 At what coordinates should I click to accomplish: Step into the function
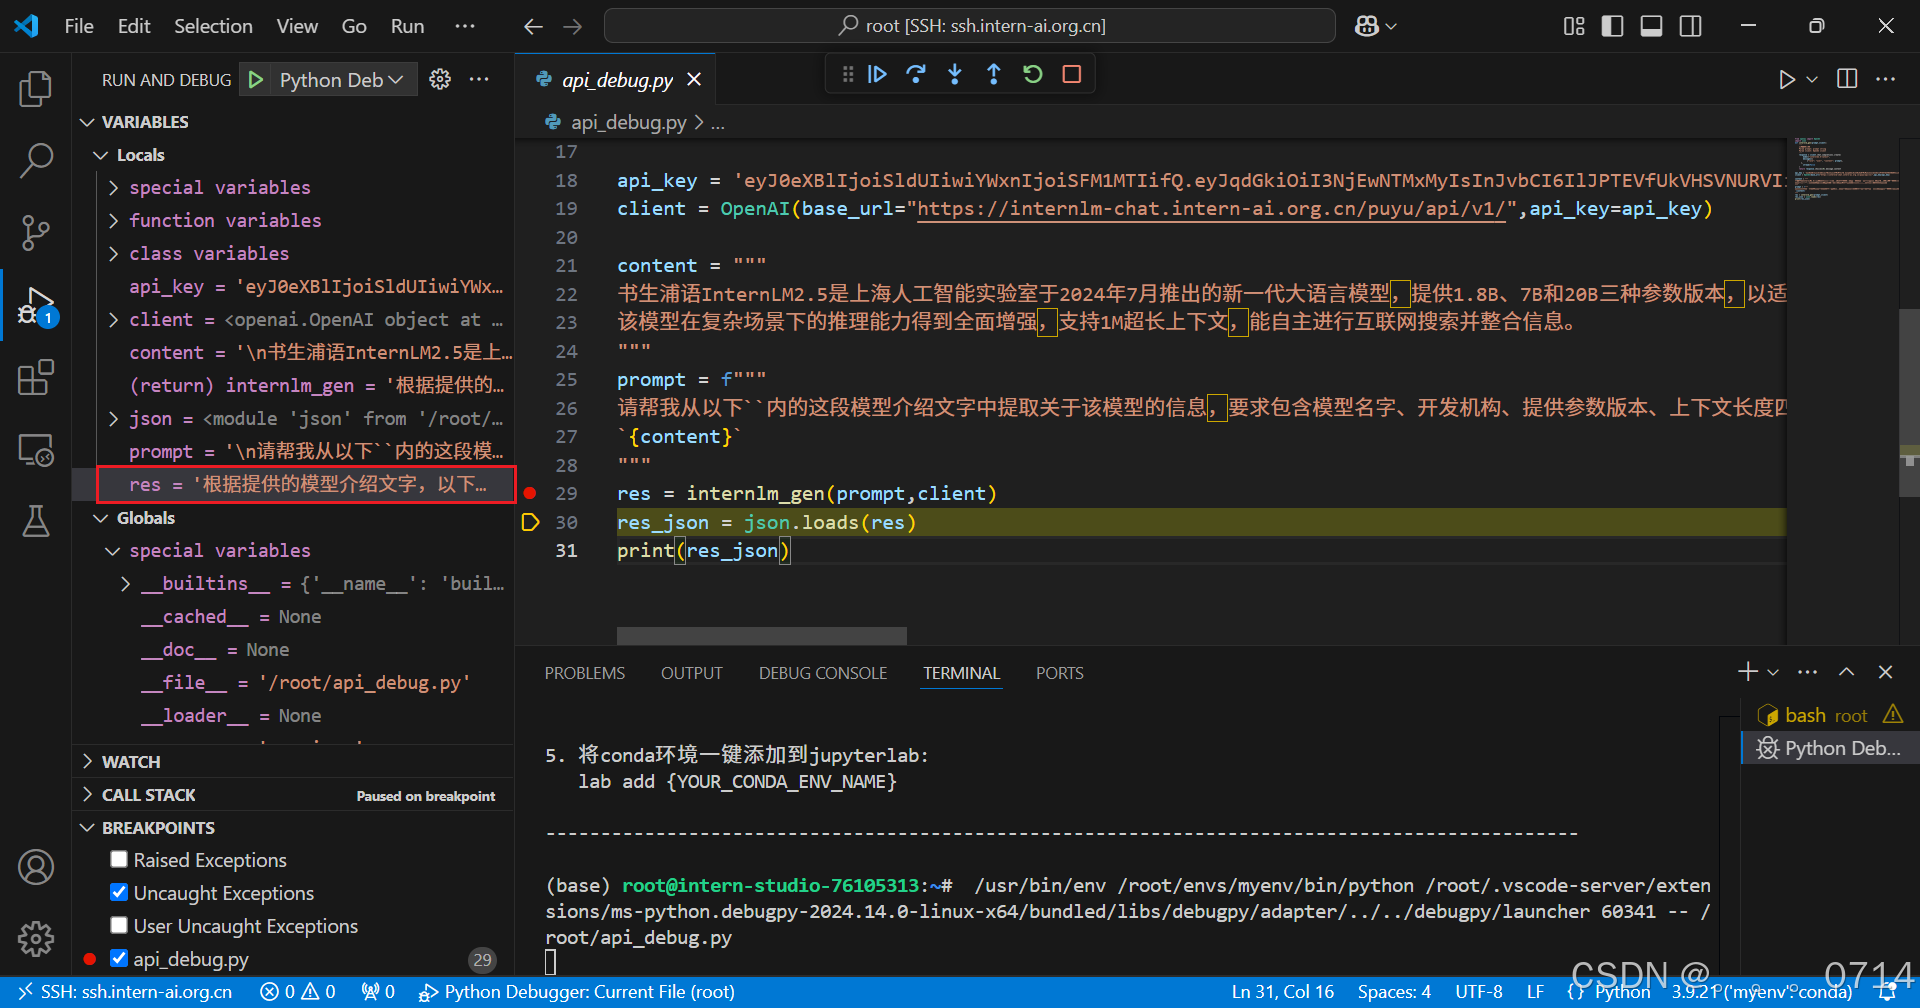point(955,74)
